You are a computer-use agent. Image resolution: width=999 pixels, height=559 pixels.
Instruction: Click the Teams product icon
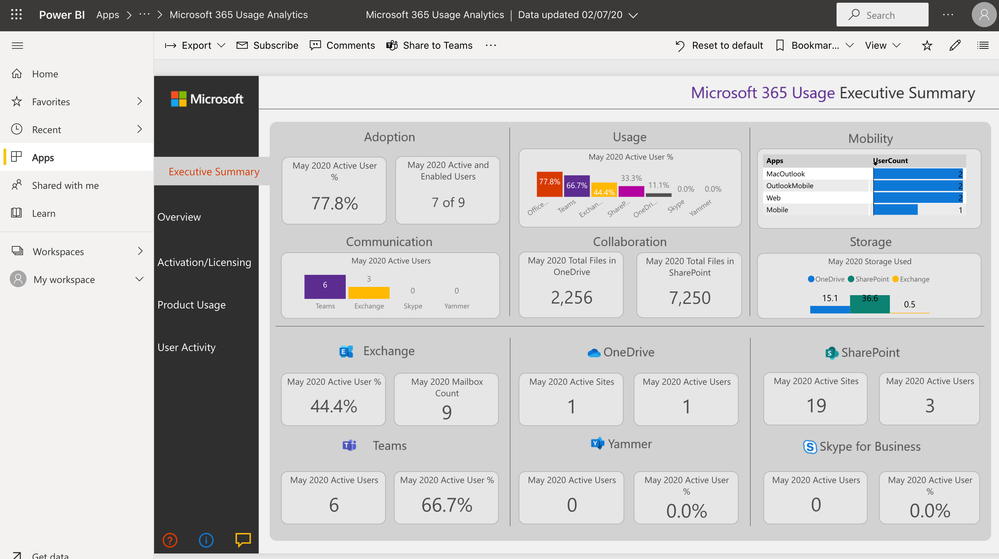349,446
